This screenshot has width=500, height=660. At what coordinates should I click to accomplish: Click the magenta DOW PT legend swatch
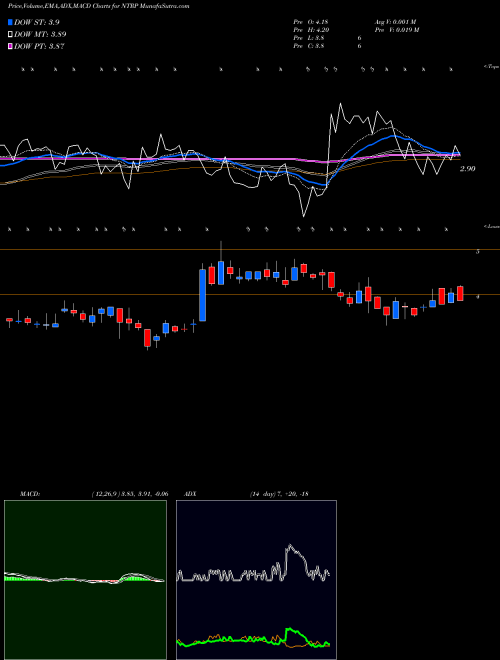point(10,46)
